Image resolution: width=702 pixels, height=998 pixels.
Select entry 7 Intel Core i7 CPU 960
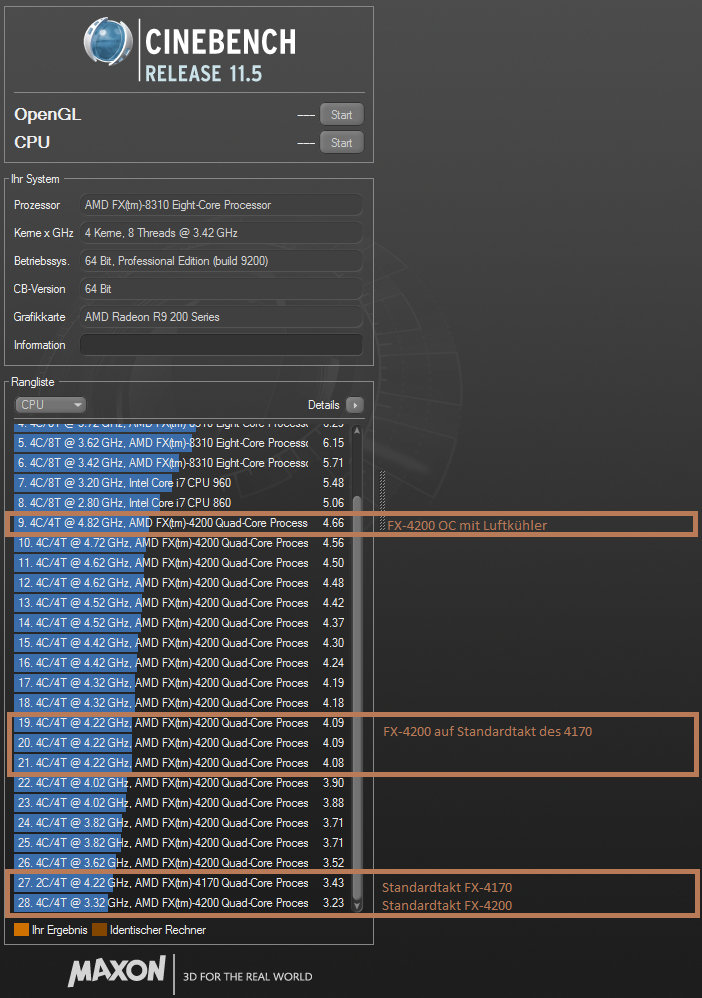181,483
